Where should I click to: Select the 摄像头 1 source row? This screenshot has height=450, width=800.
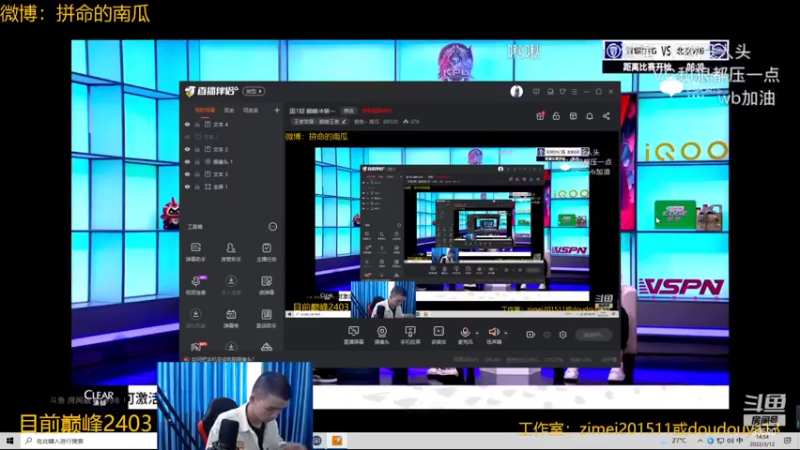coord(232,162)
